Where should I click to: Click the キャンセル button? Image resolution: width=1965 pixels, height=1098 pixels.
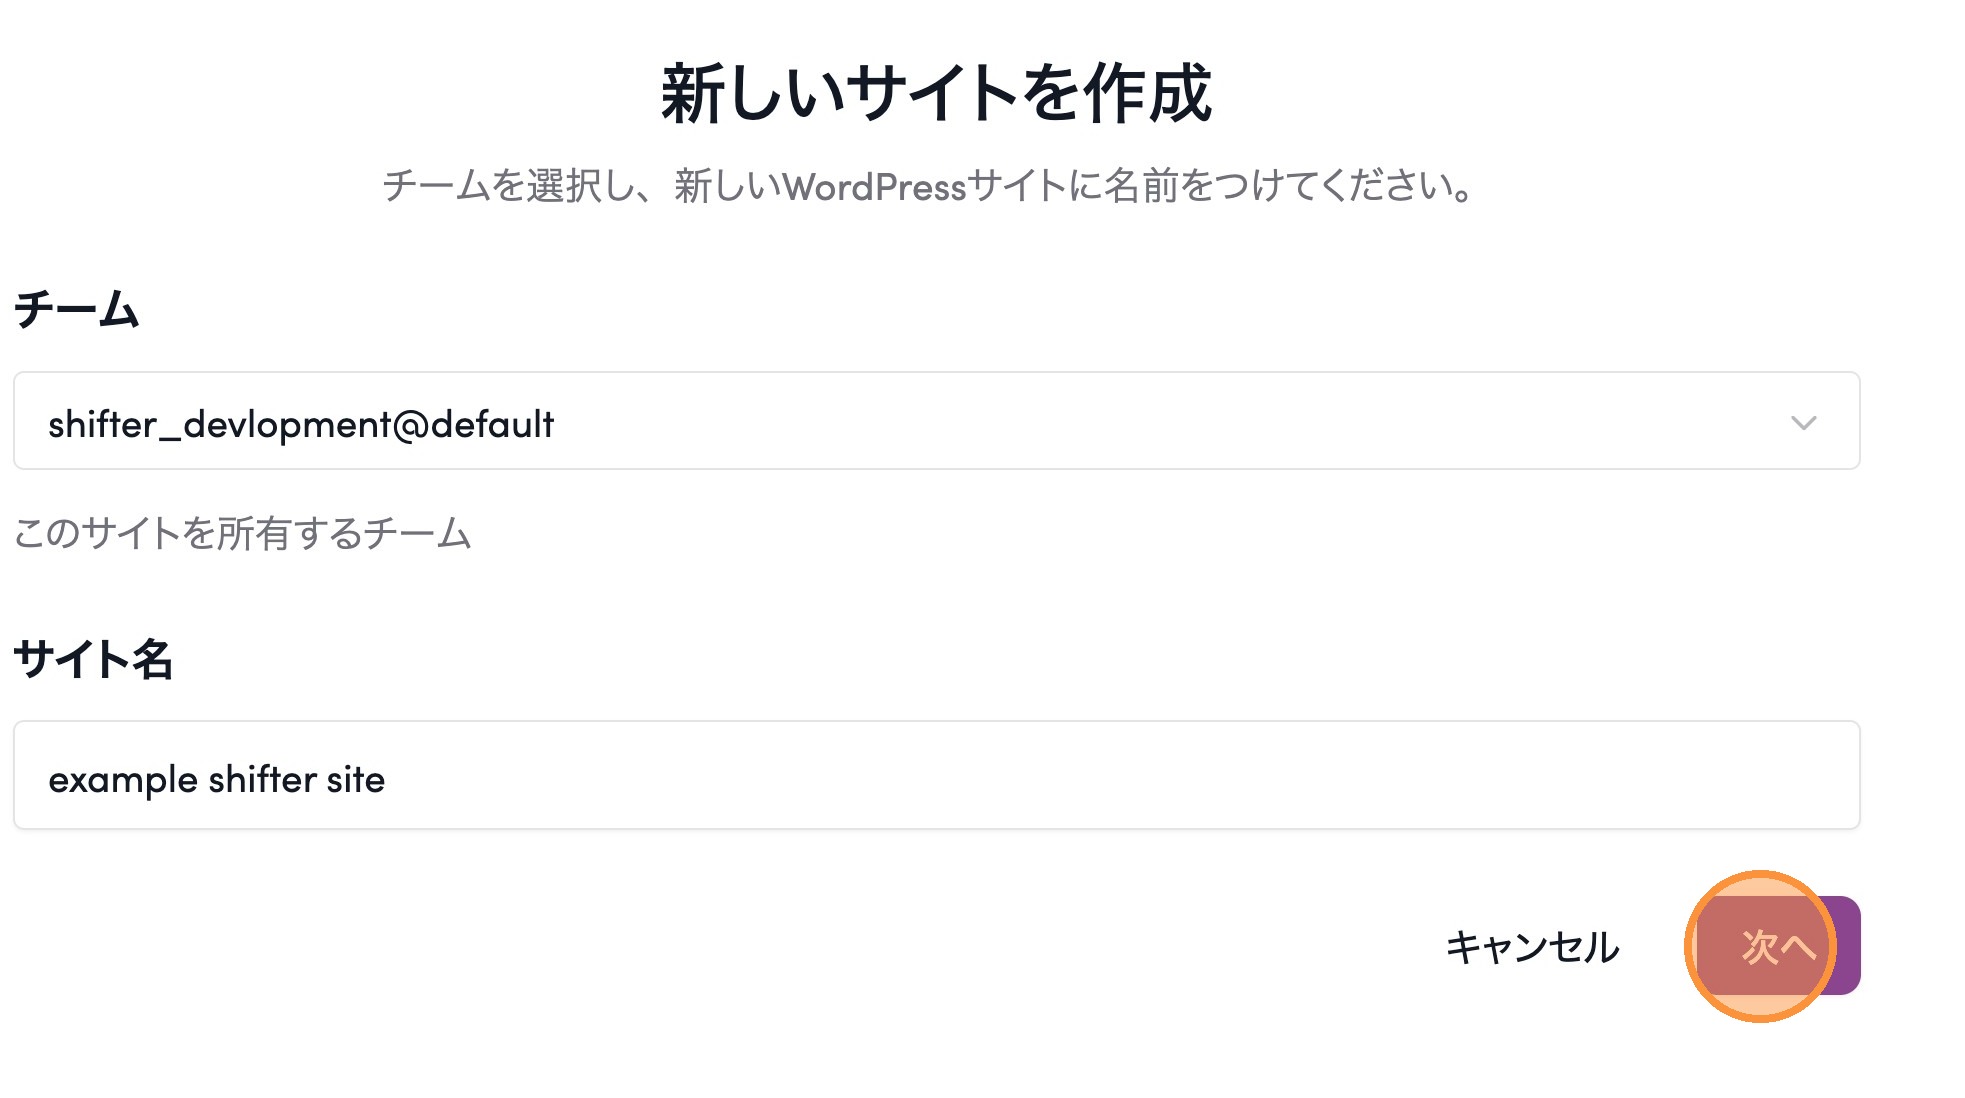[x=1532, y=947]
